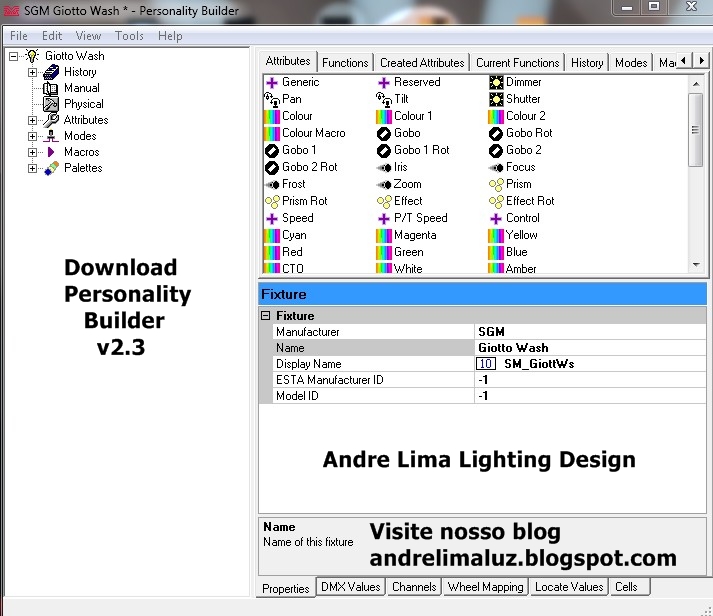Expand the Macros tree node
Image resolution: width=713 pixels, height=616 pixels.
point(32,152)
